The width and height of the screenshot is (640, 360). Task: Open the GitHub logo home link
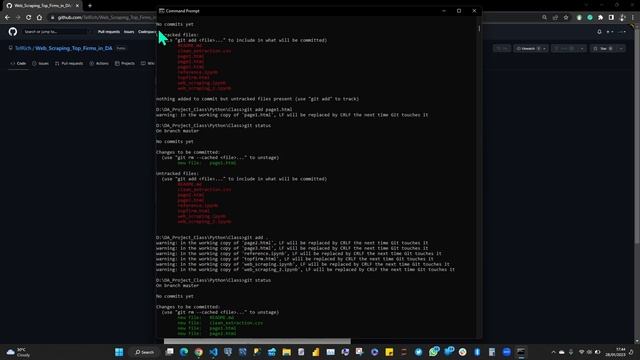(x=13, y=31)
